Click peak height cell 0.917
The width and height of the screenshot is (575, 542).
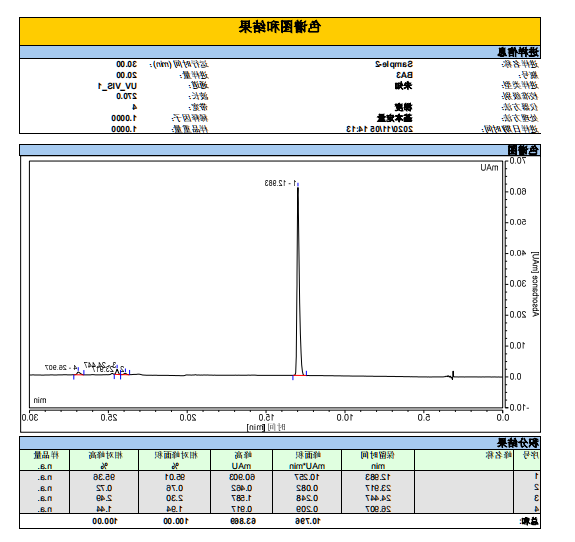241,509
